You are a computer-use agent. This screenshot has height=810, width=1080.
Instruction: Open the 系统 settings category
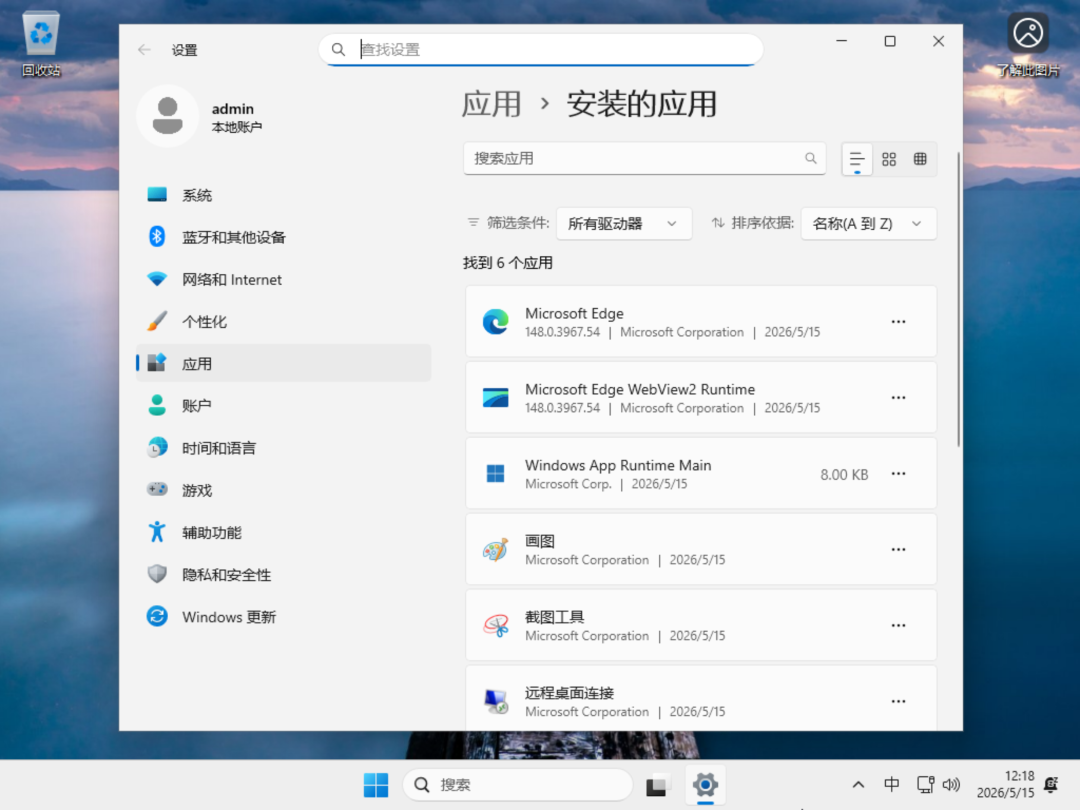(283, 195)
